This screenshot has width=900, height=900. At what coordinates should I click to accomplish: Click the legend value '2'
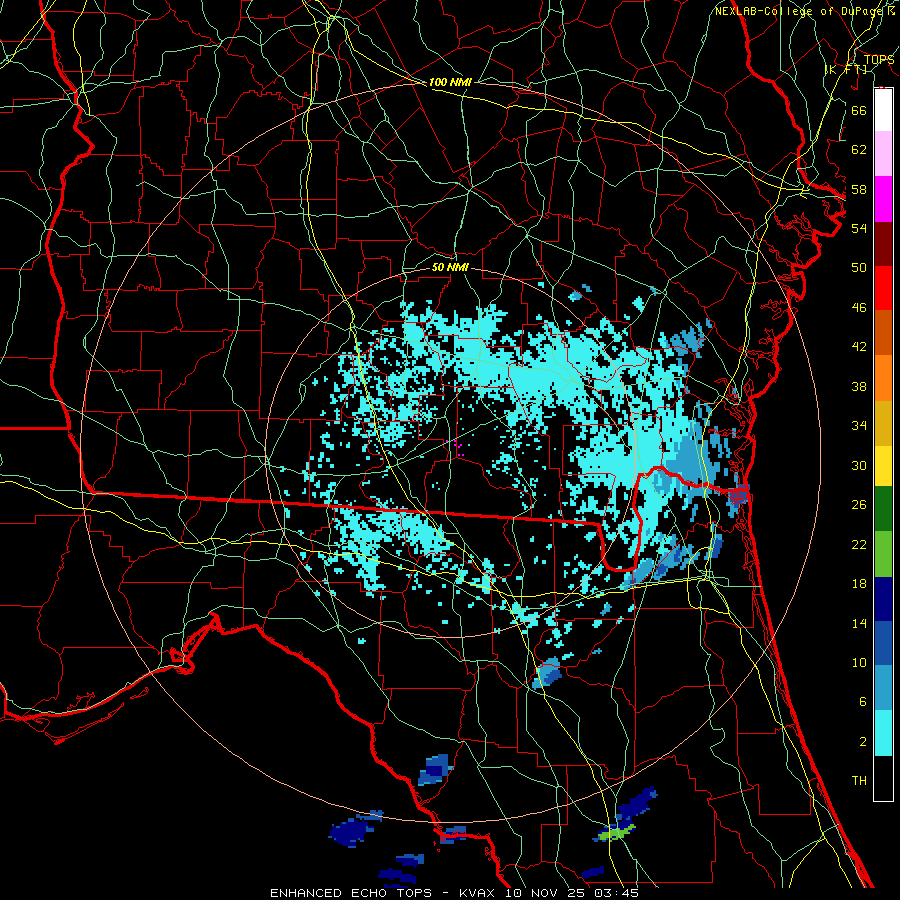click(862, 741)
